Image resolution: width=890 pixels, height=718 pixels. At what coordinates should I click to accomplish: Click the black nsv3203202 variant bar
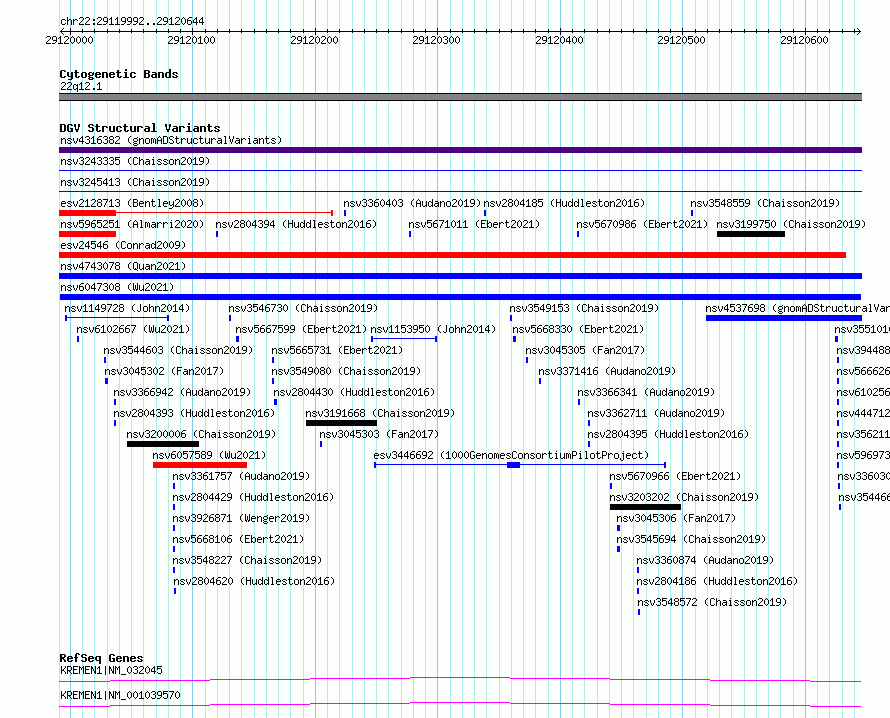pyautogui.click(x=645, y=507)
